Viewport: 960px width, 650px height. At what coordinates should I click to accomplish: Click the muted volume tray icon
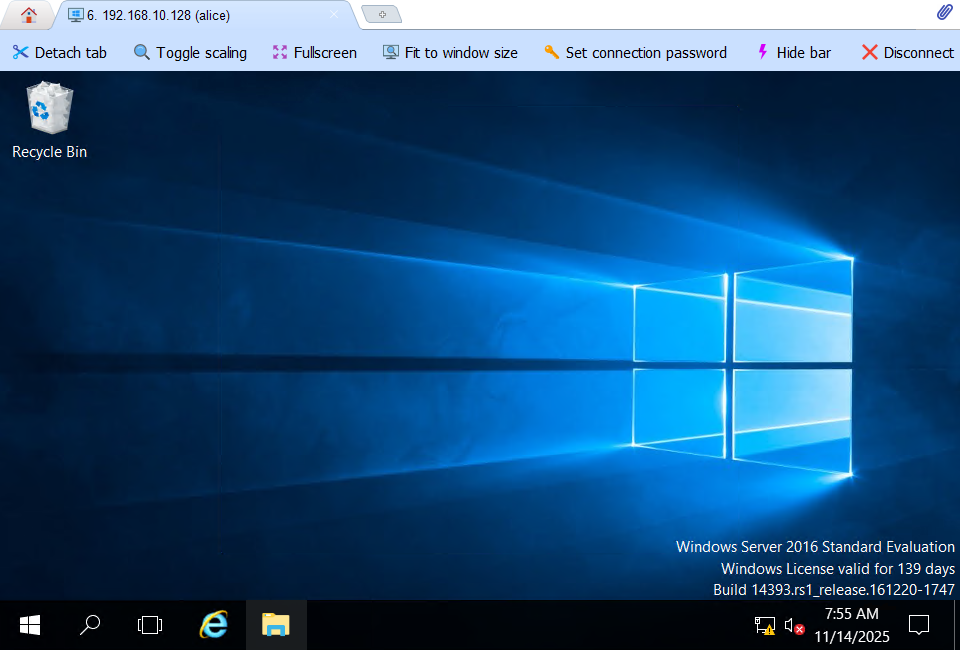[794, 626]
